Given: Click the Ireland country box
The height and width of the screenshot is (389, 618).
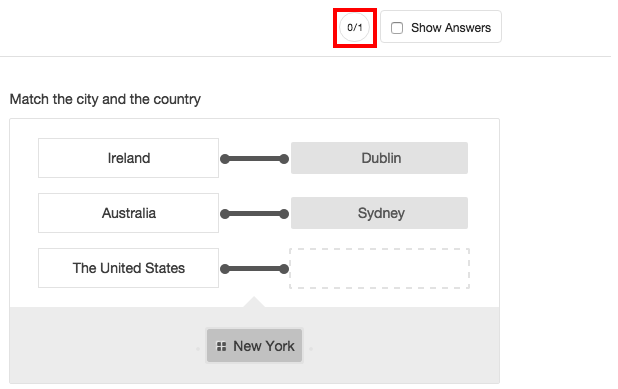Looking at the screenshot, I should point(128,158).
